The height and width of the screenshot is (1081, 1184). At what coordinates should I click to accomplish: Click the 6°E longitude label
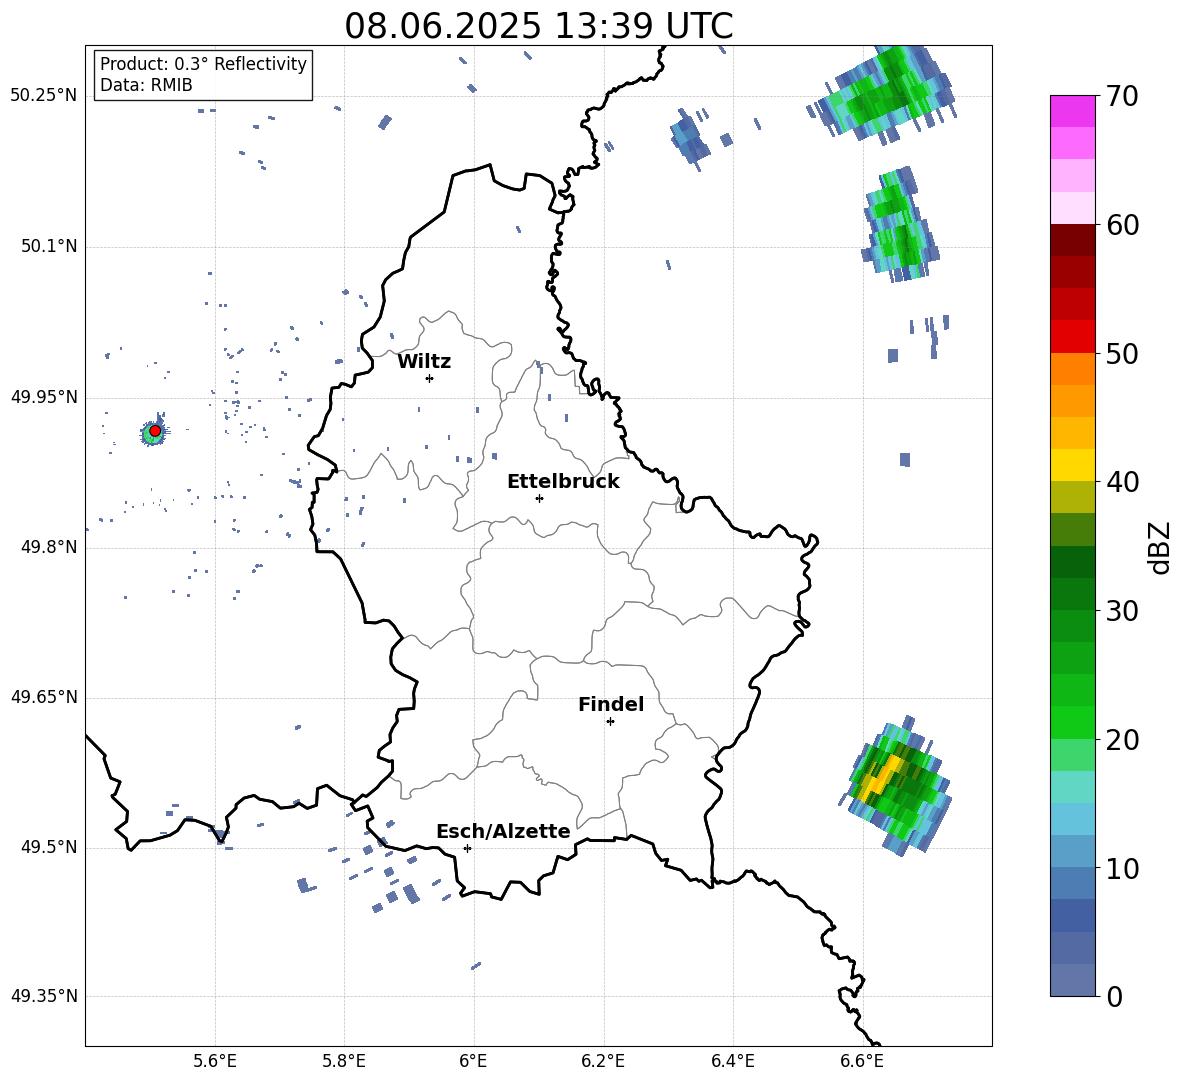coord(473,1061)
